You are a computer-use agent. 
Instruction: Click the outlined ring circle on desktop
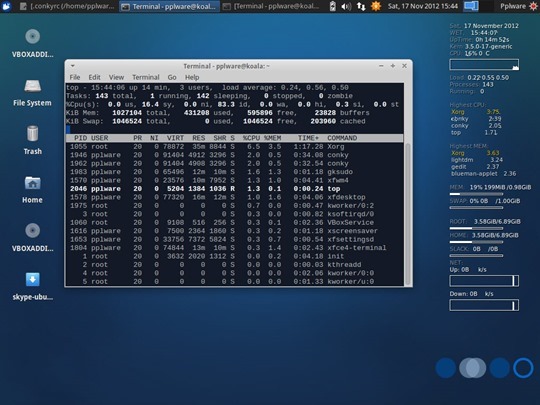[523, 368]
